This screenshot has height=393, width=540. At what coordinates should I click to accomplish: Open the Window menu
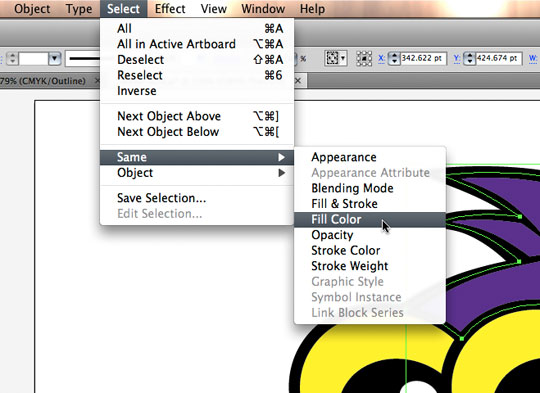[x=263, y=9]
